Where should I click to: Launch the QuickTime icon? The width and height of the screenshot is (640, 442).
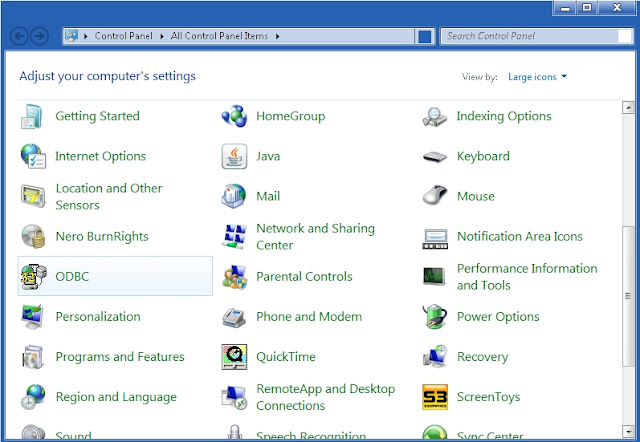point(234,357)
